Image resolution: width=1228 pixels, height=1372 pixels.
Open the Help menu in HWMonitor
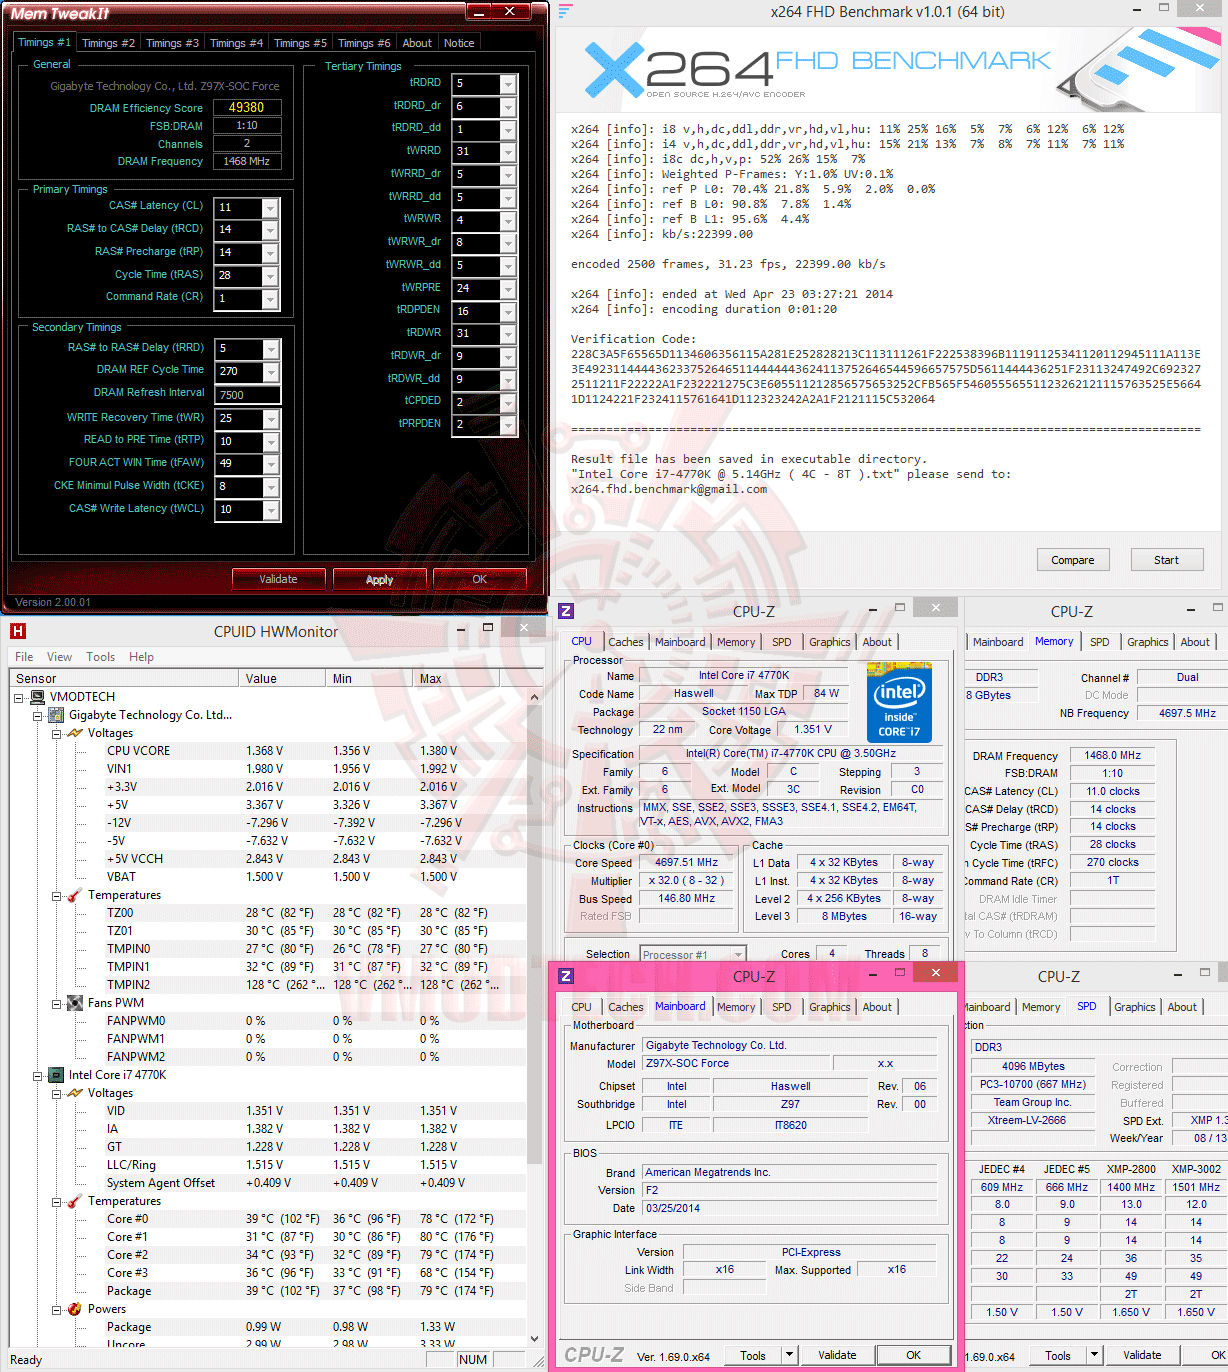(141, 657)
